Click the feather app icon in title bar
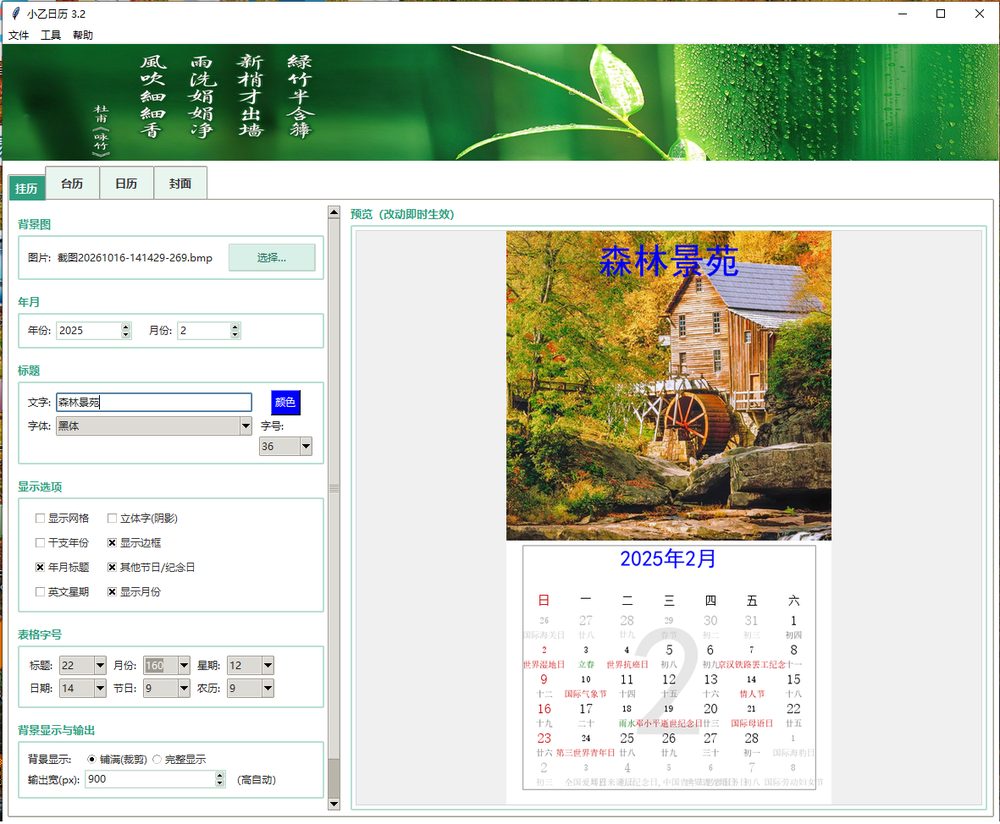 click(15, 13)
